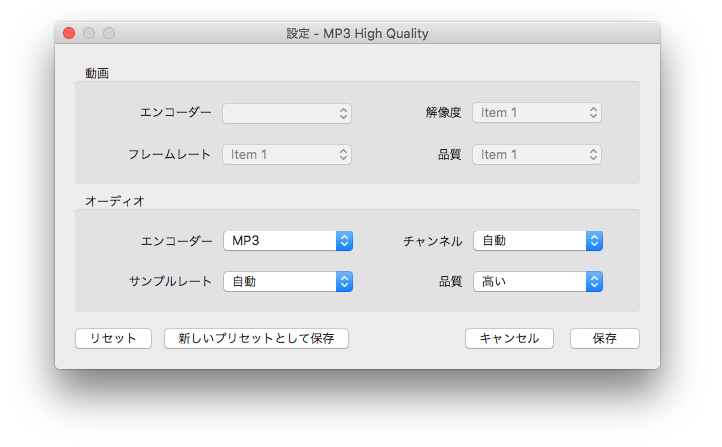Click the greyed-out zoom window button
722x447 pixels.
pos(109,33)
